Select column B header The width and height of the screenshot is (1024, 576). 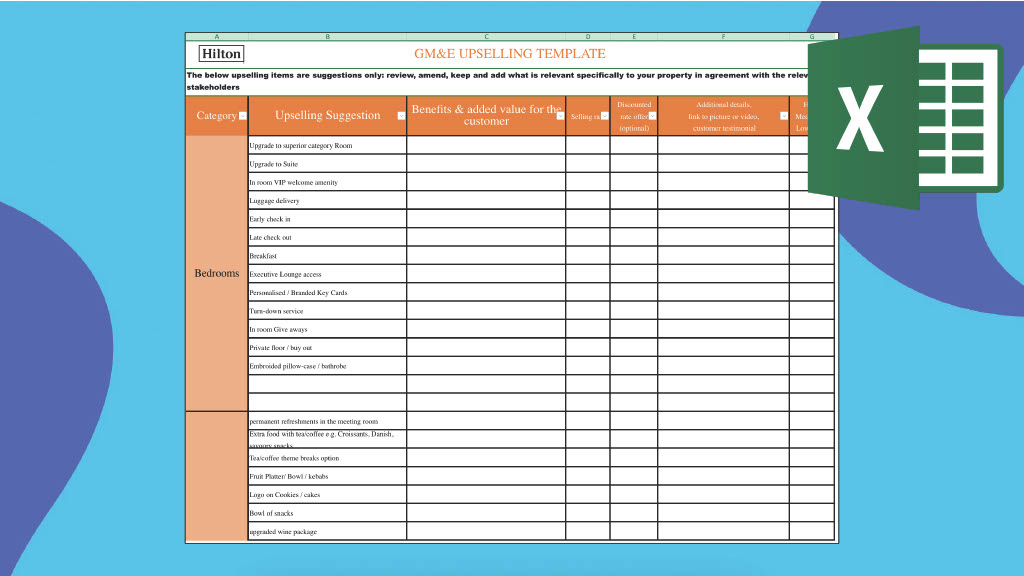tap(327, 37)
